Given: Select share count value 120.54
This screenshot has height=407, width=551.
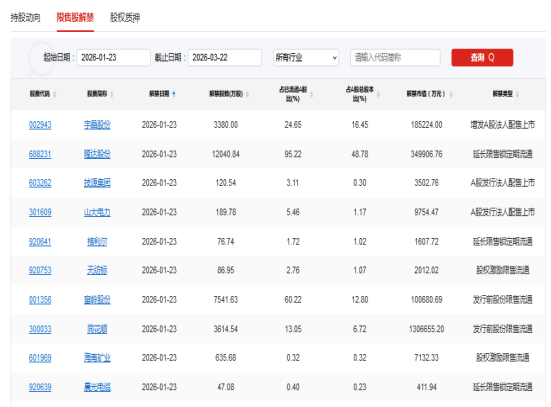Looking at the screenshot, I should [x=226, y=183].
